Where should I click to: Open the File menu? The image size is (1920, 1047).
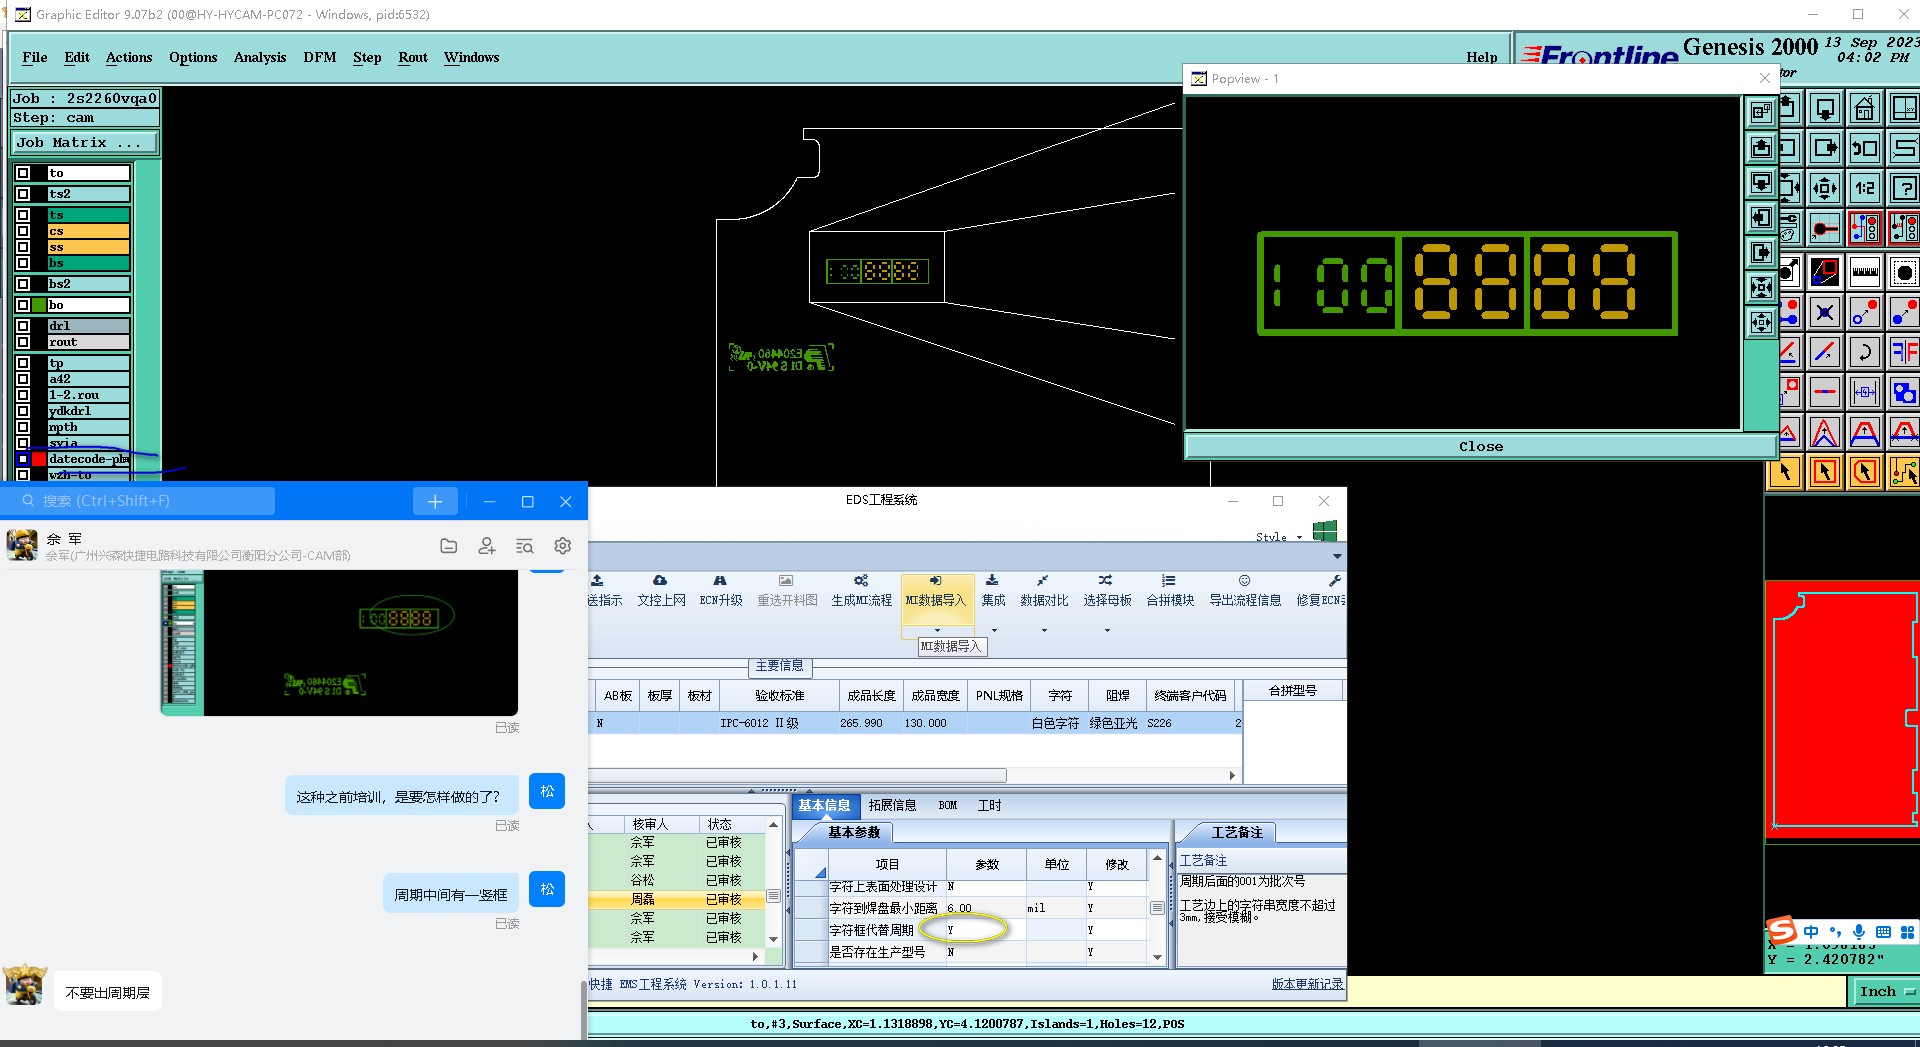pos(35,58)
